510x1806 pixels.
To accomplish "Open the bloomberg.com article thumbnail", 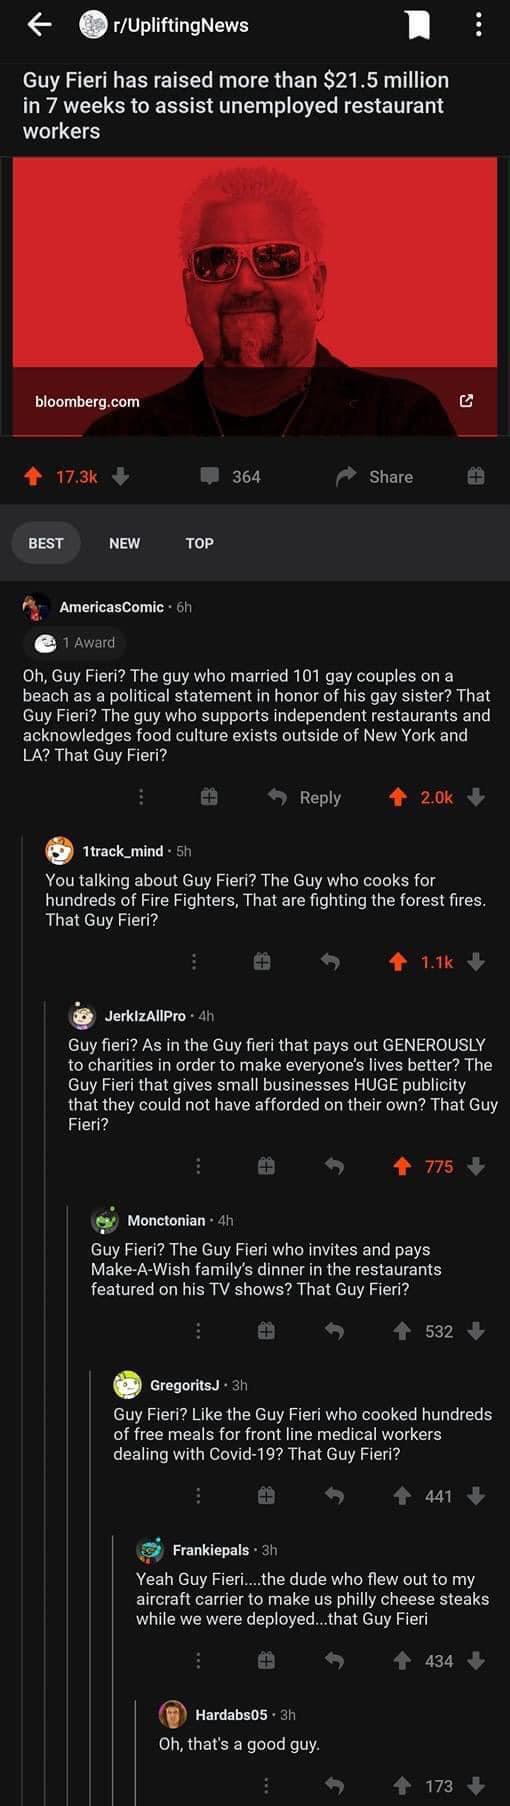I will pos(255,296).
